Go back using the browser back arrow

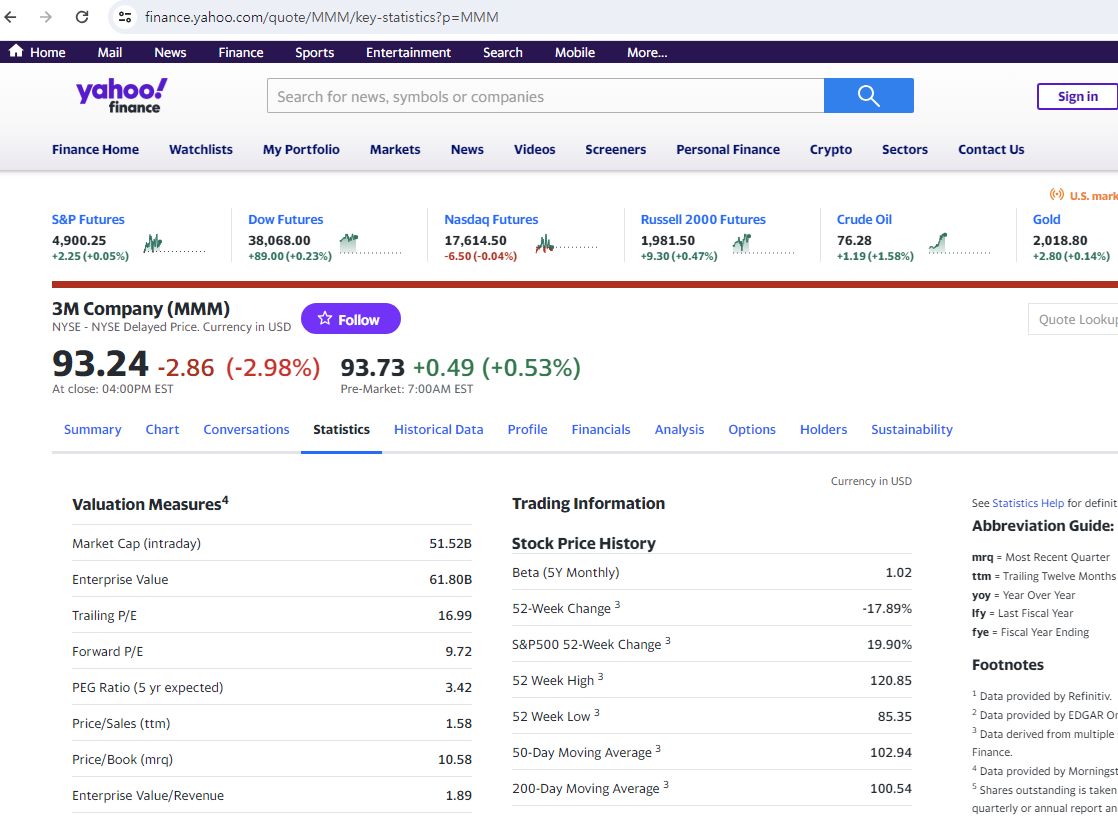tap(11, 16)
